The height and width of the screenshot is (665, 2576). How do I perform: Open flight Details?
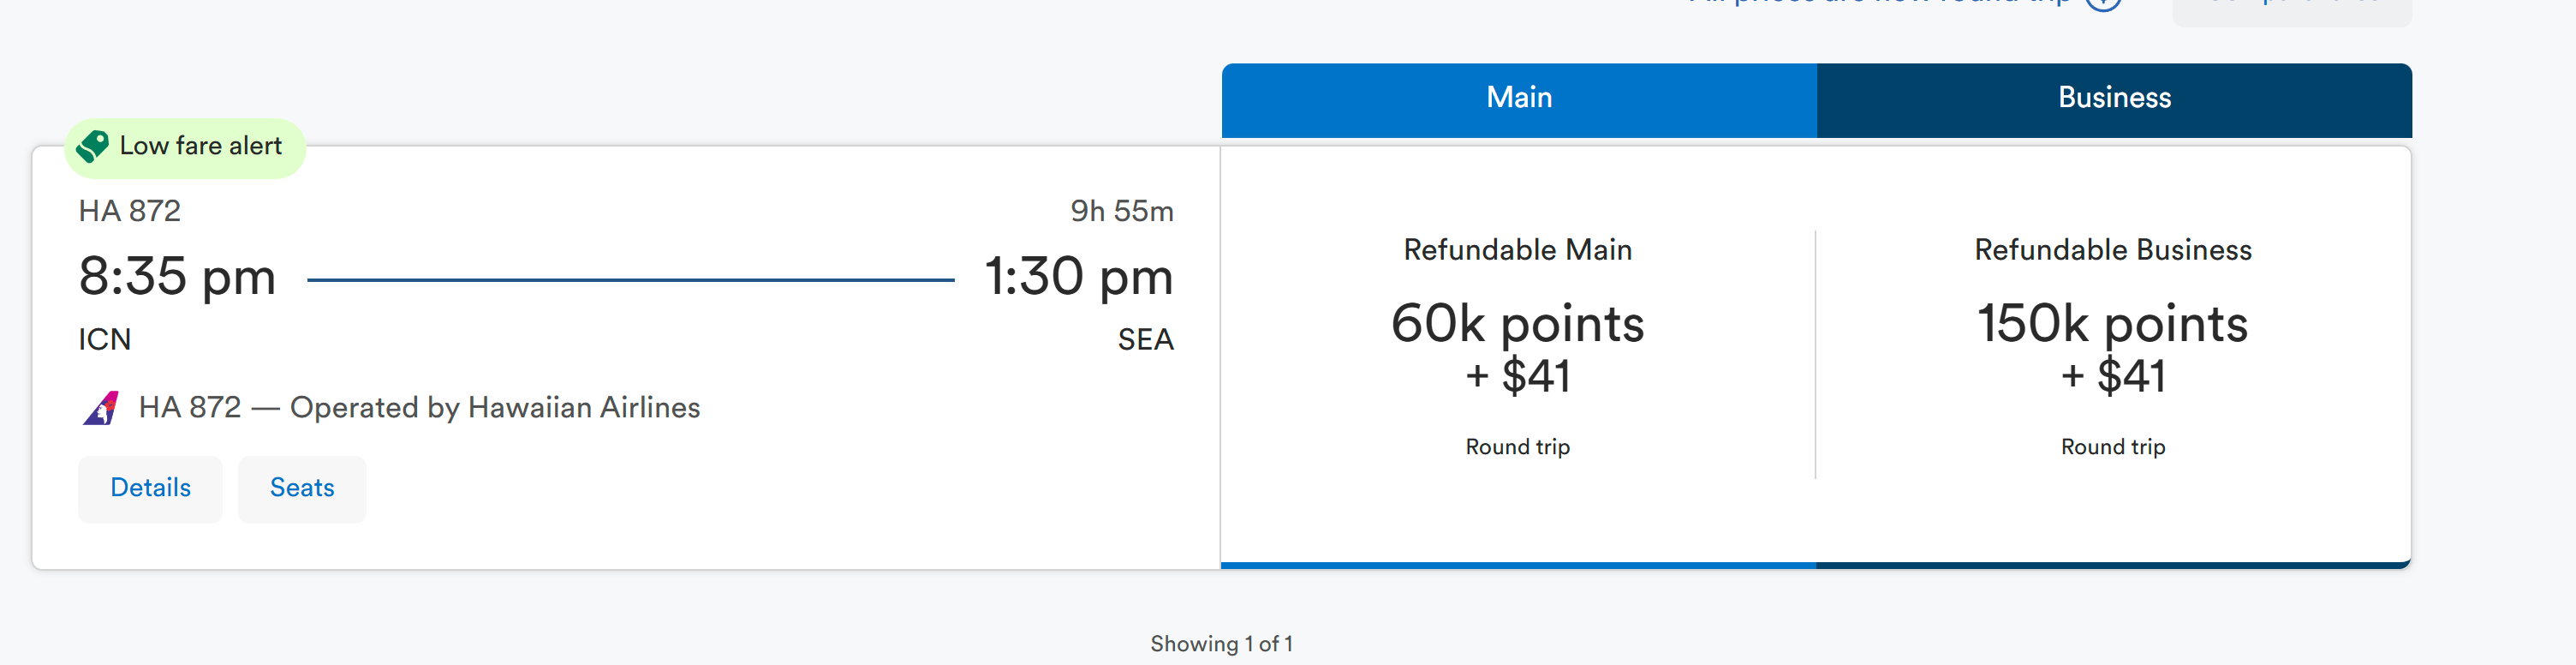click(150, 488)
